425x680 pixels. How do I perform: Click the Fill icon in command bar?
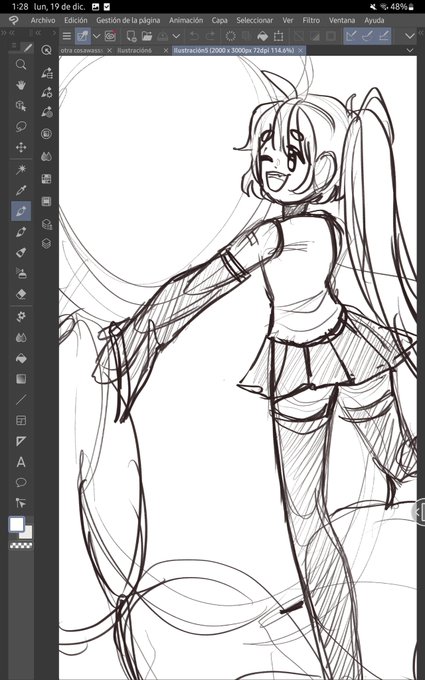(262, 36)
